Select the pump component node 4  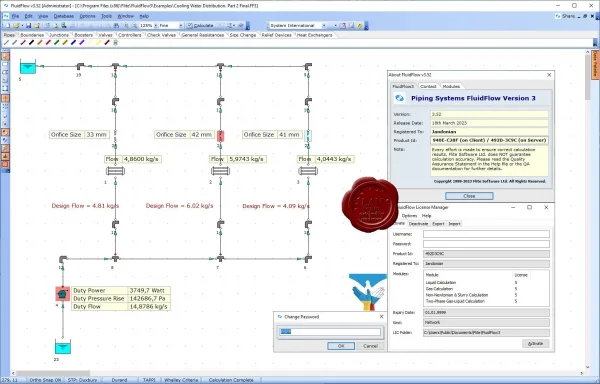[x=62, y=294]
